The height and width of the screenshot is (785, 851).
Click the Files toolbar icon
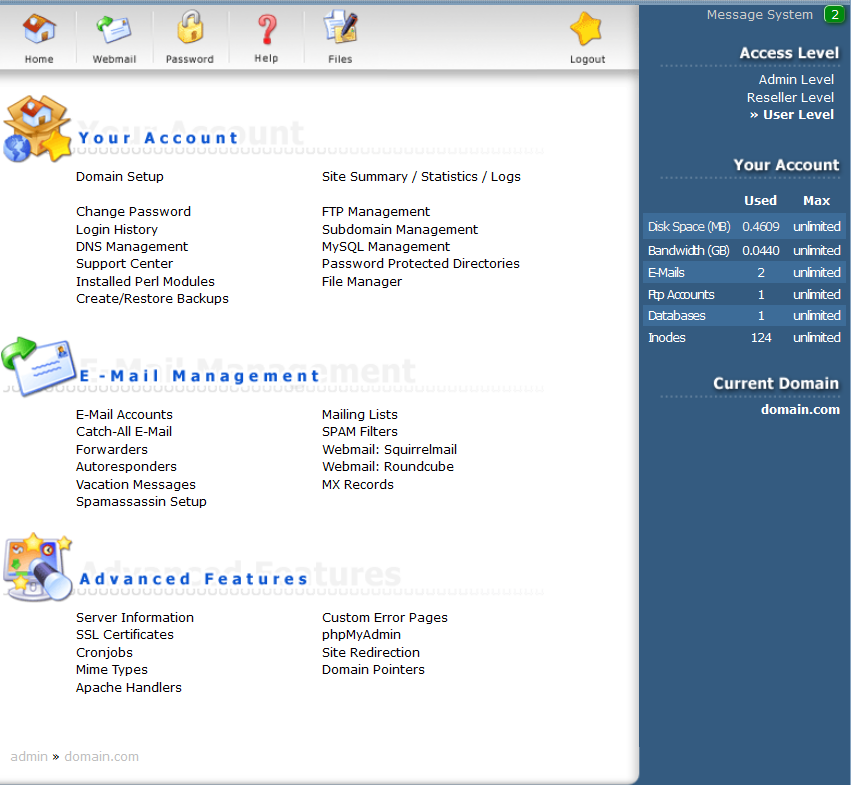(x=340, y=29)
